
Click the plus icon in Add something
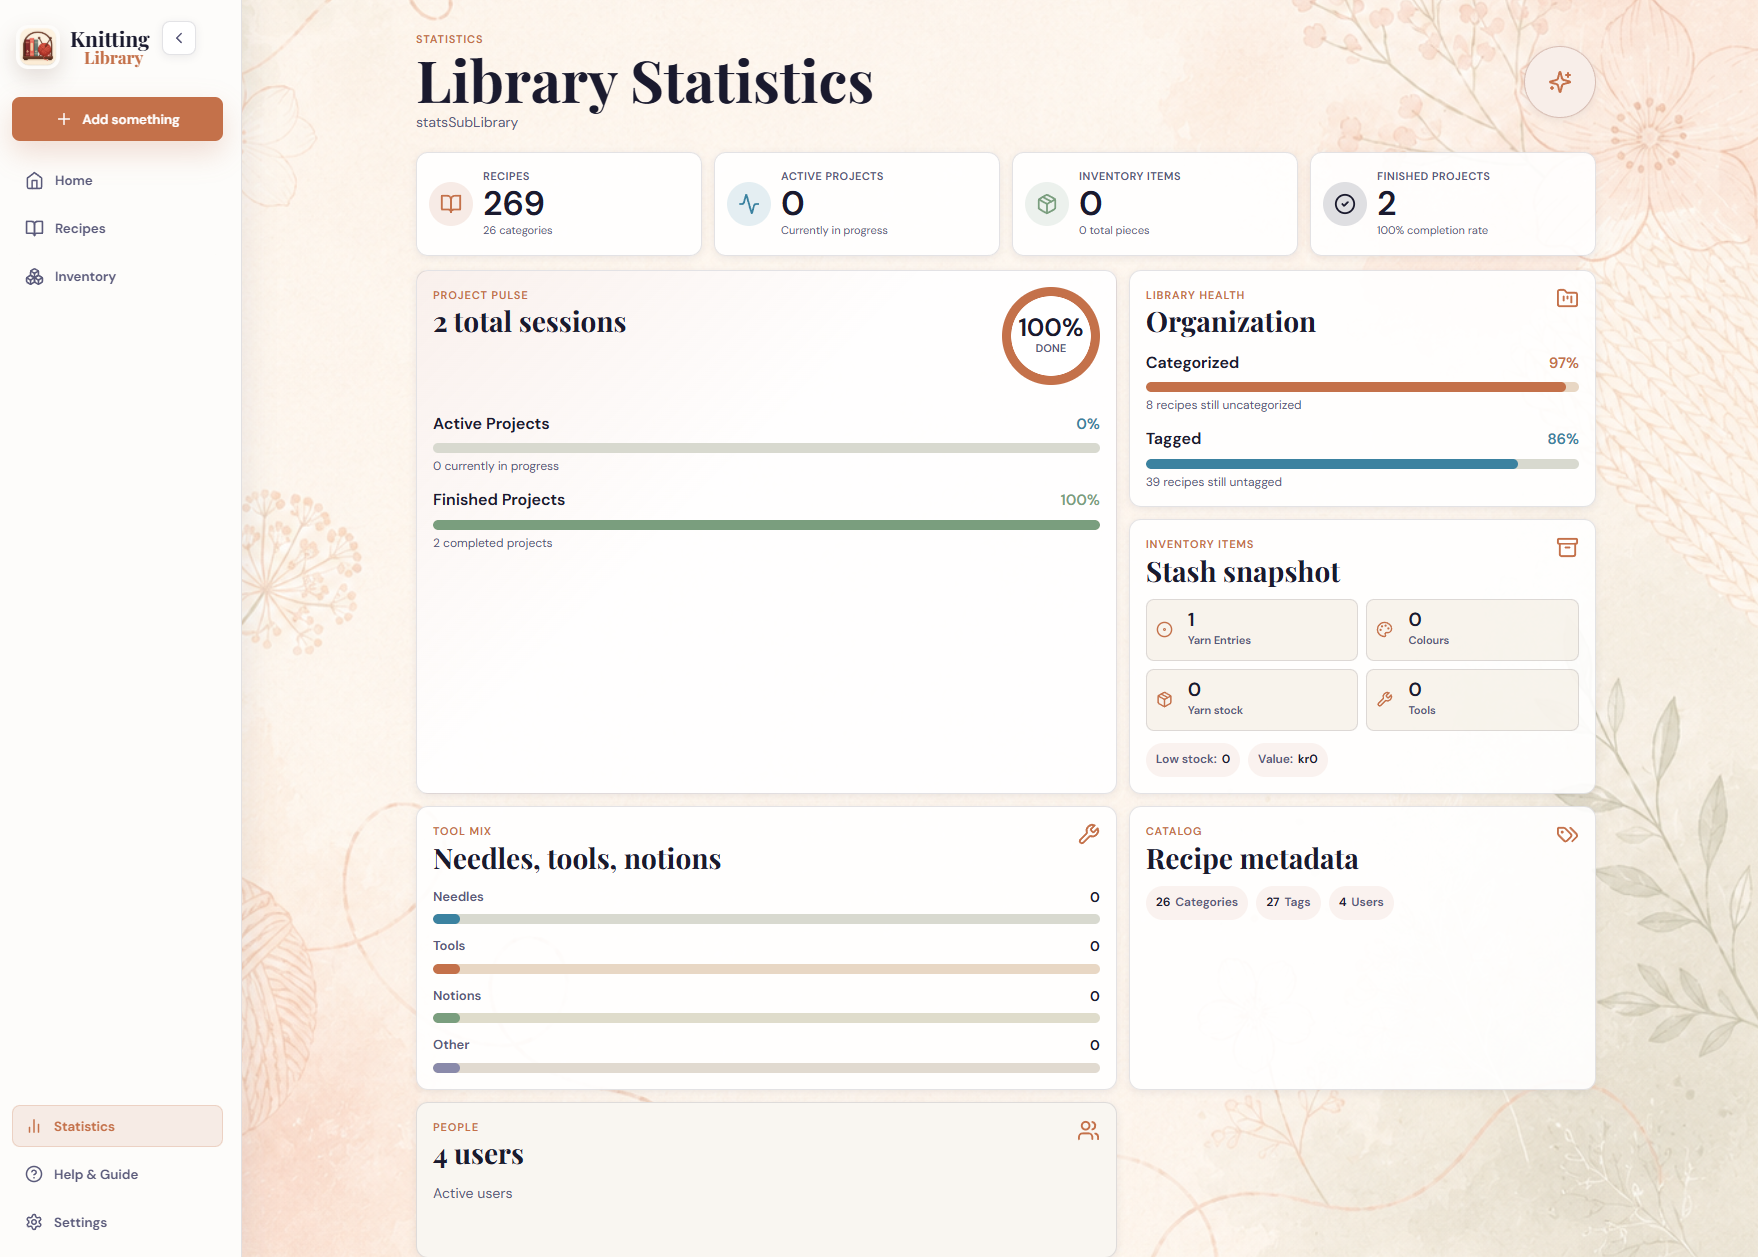click(64, 119)
